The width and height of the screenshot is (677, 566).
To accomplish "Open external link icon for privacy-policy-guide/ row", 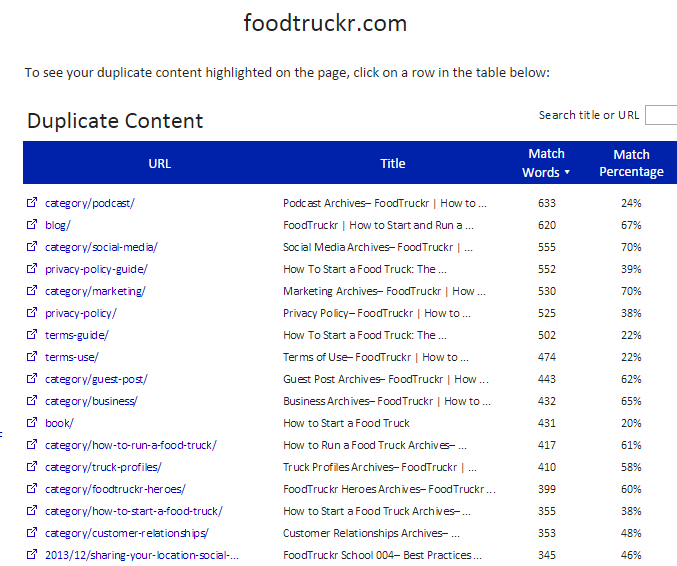I will (32, 269).
